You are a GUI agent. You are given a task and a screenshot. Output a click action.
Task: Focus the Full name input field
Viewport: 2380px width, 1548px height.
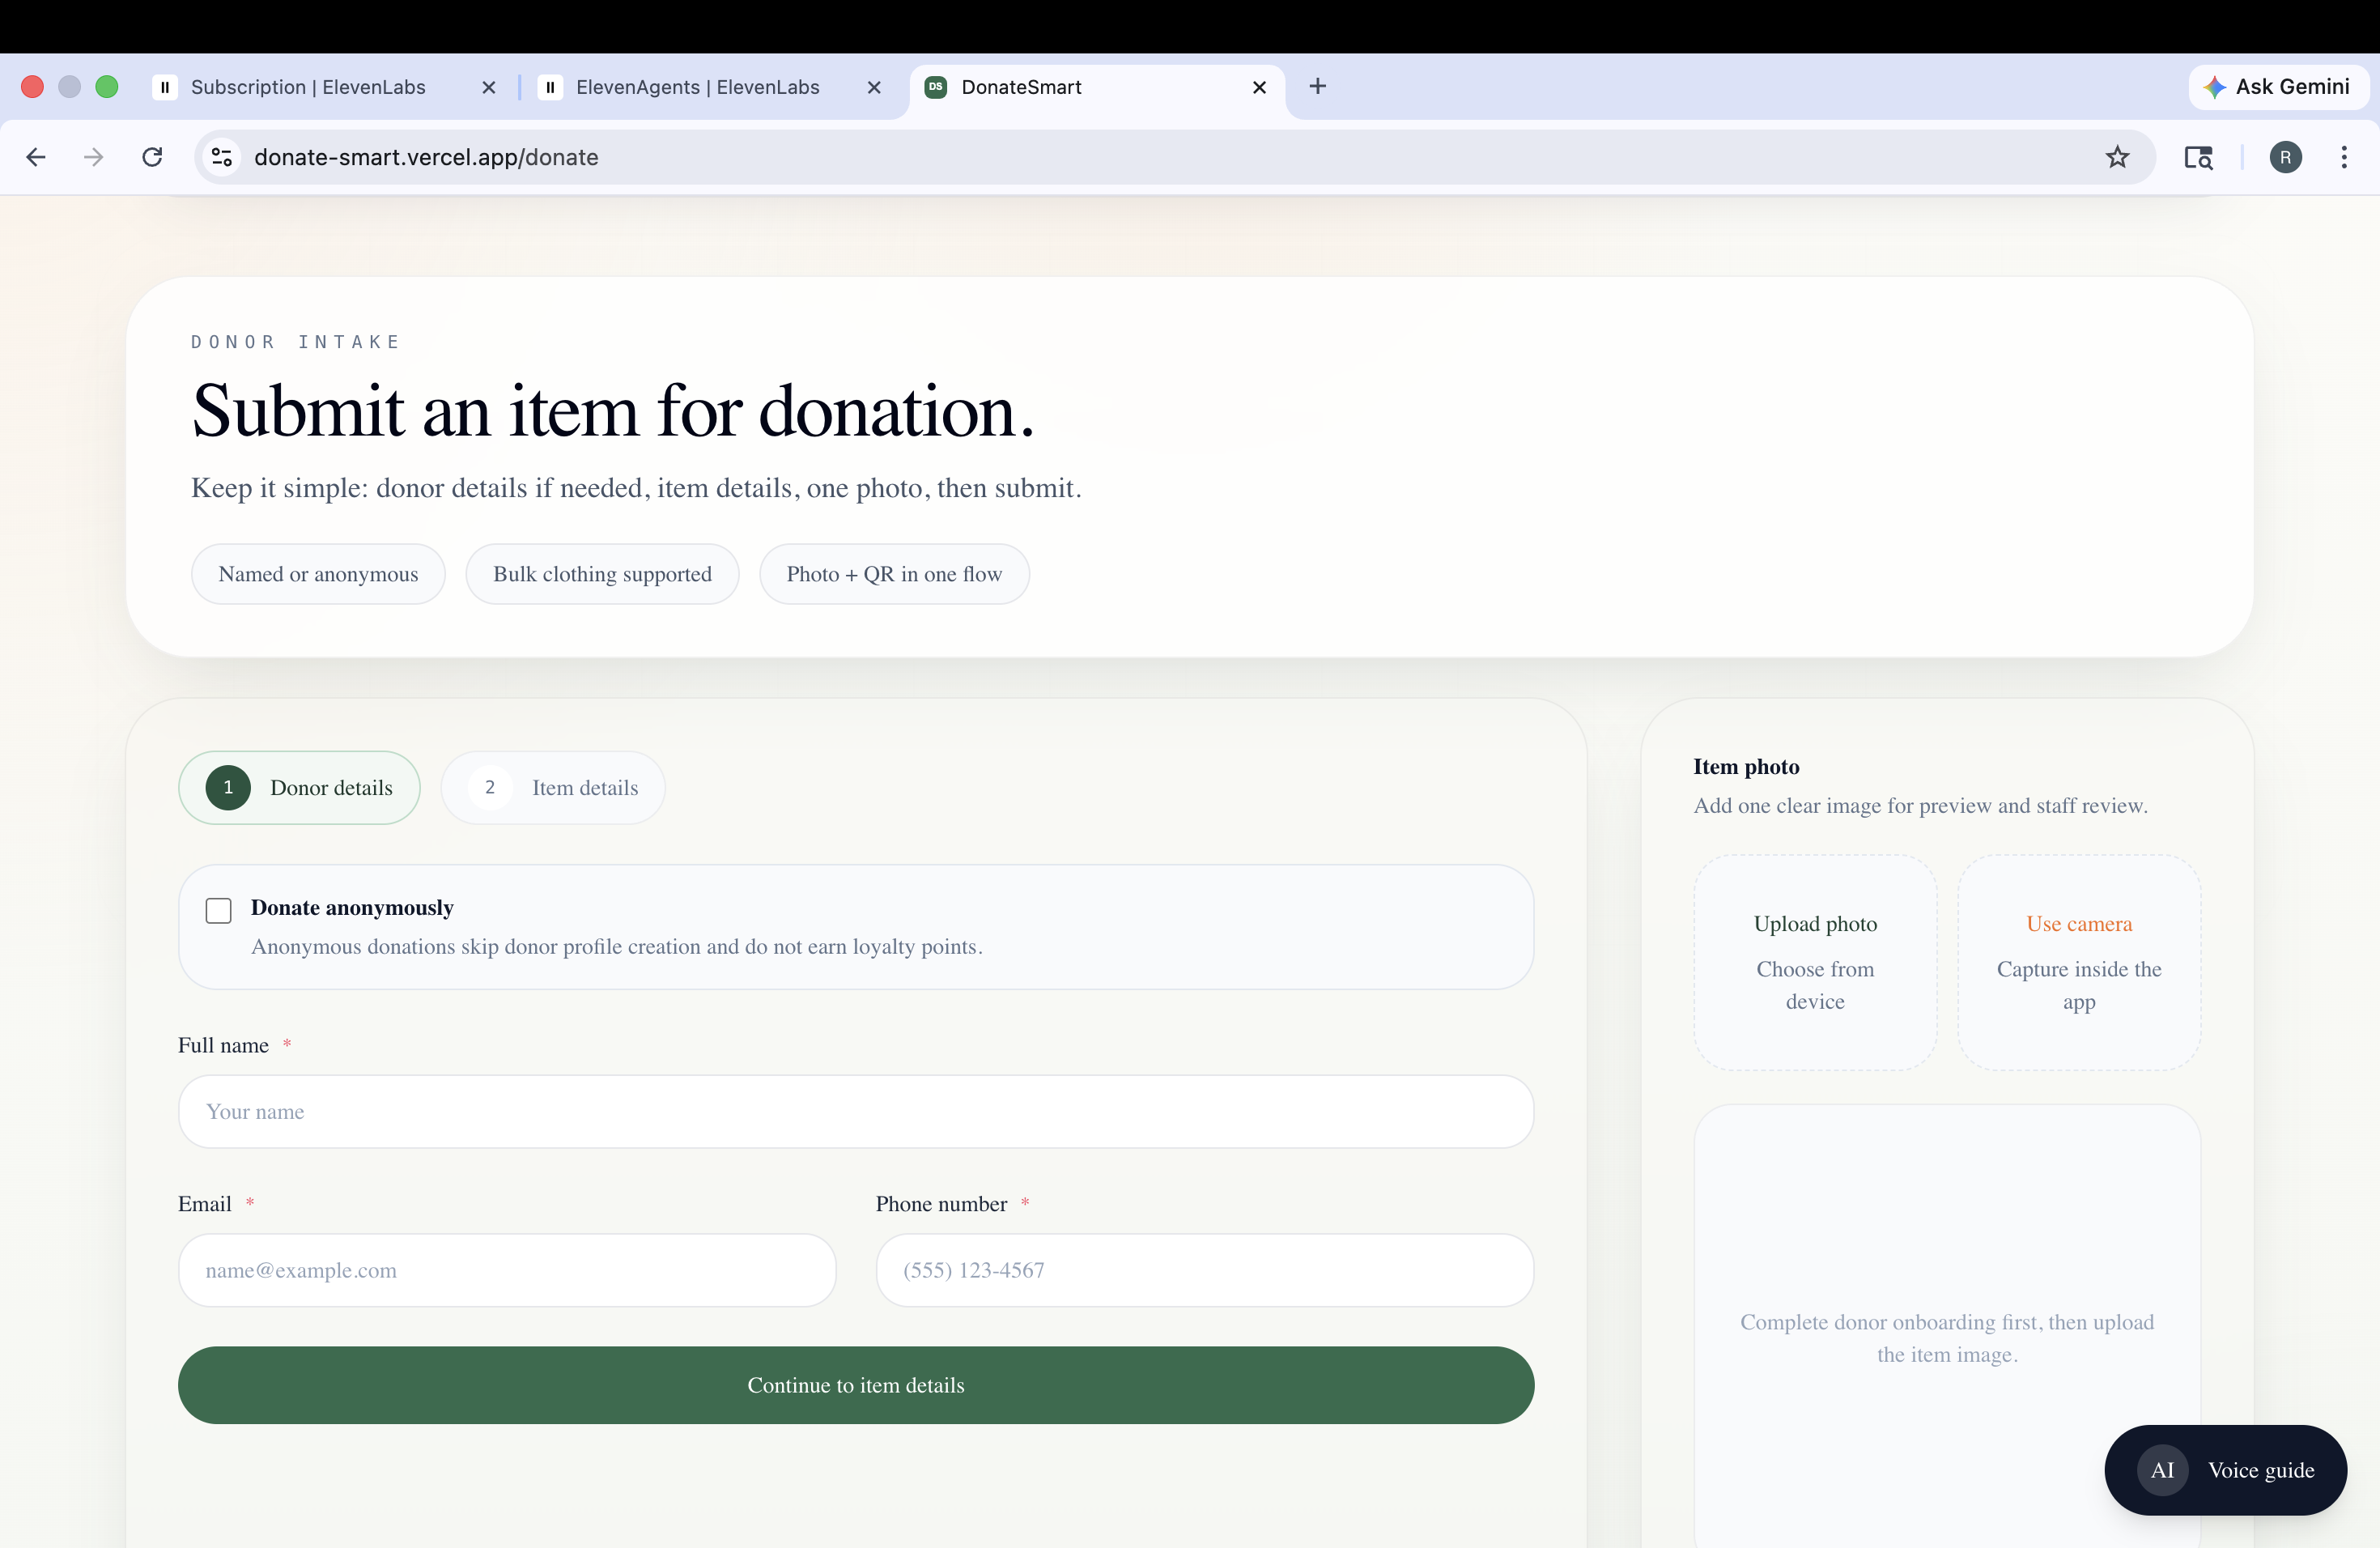[855, 1111]
